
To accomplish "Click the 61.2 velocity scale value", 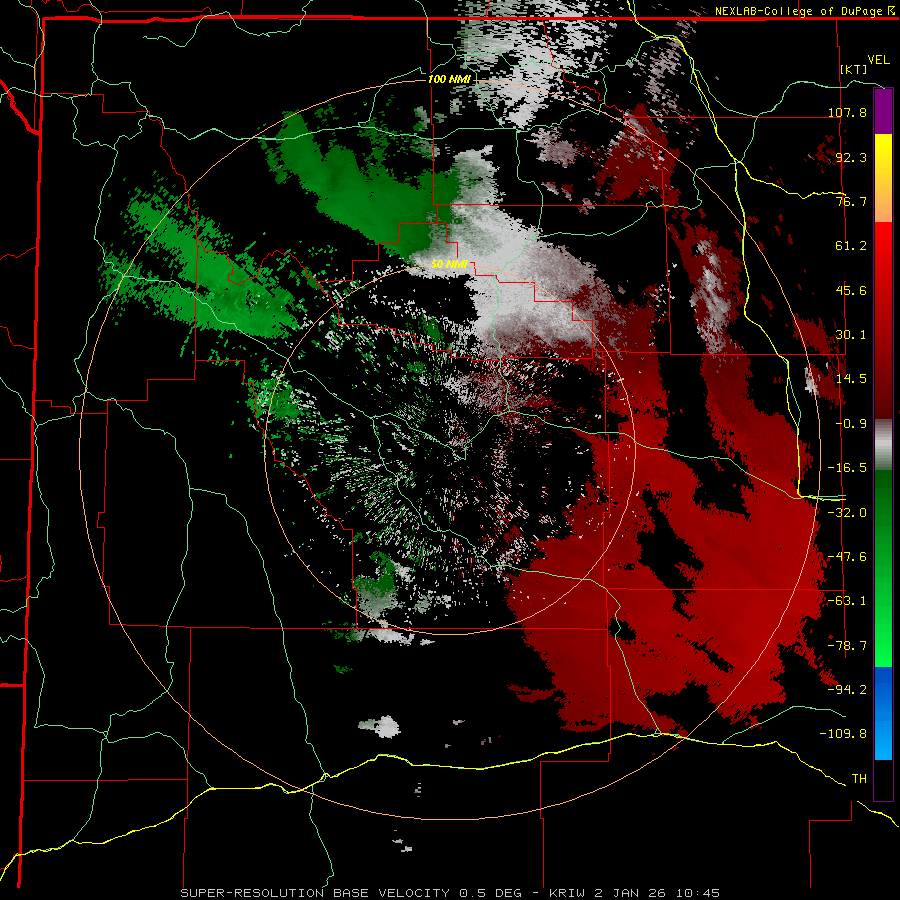I will pyautogui.click(x=851, y=246).
